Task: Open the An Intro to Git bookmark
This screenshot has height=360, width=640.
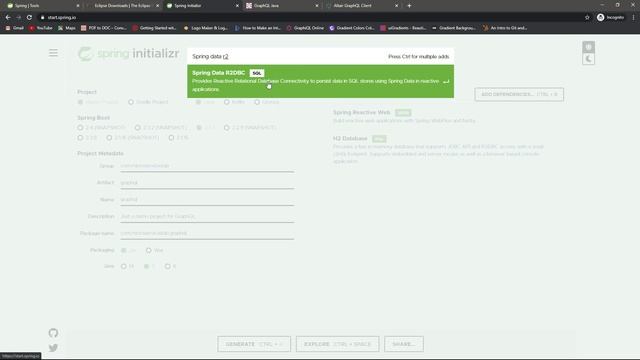Action: 505,28
